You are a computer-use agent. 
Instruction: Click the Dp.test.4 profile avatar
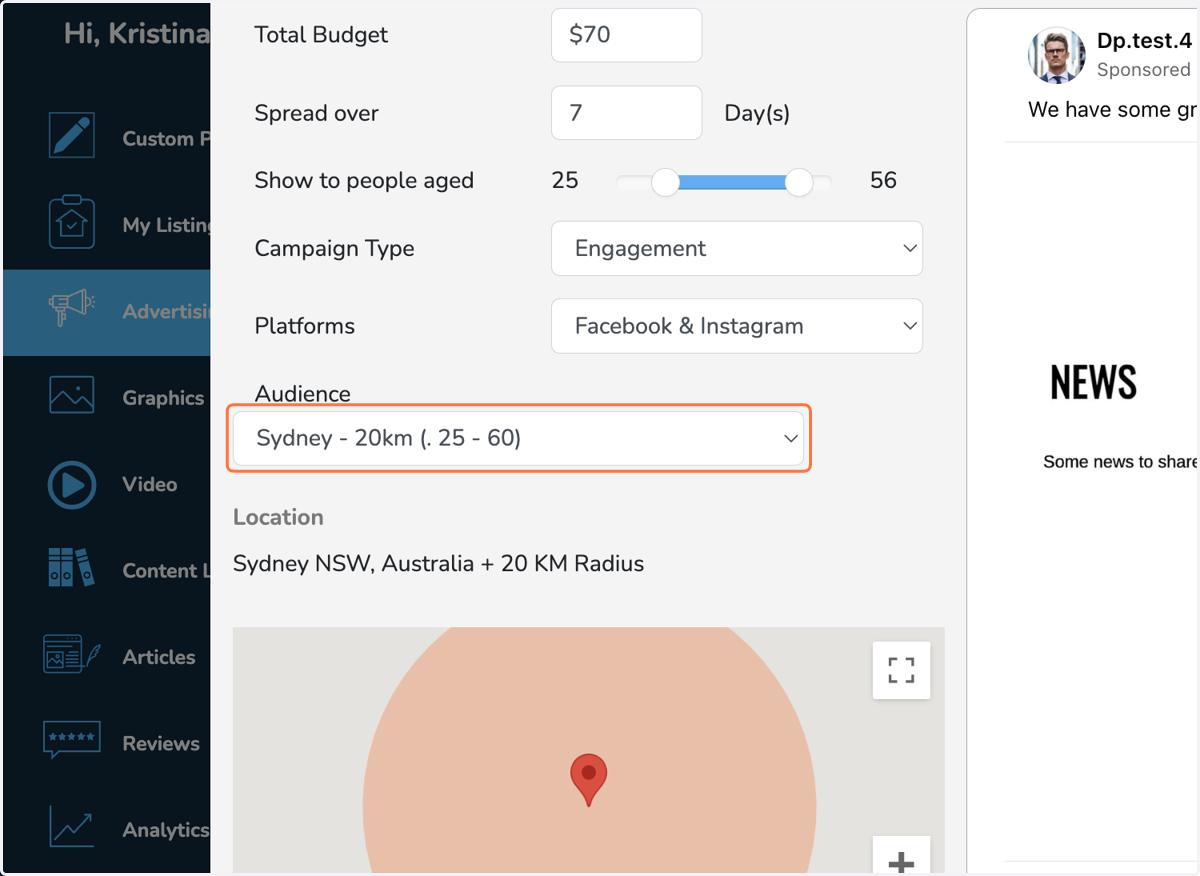(1056, 55)
